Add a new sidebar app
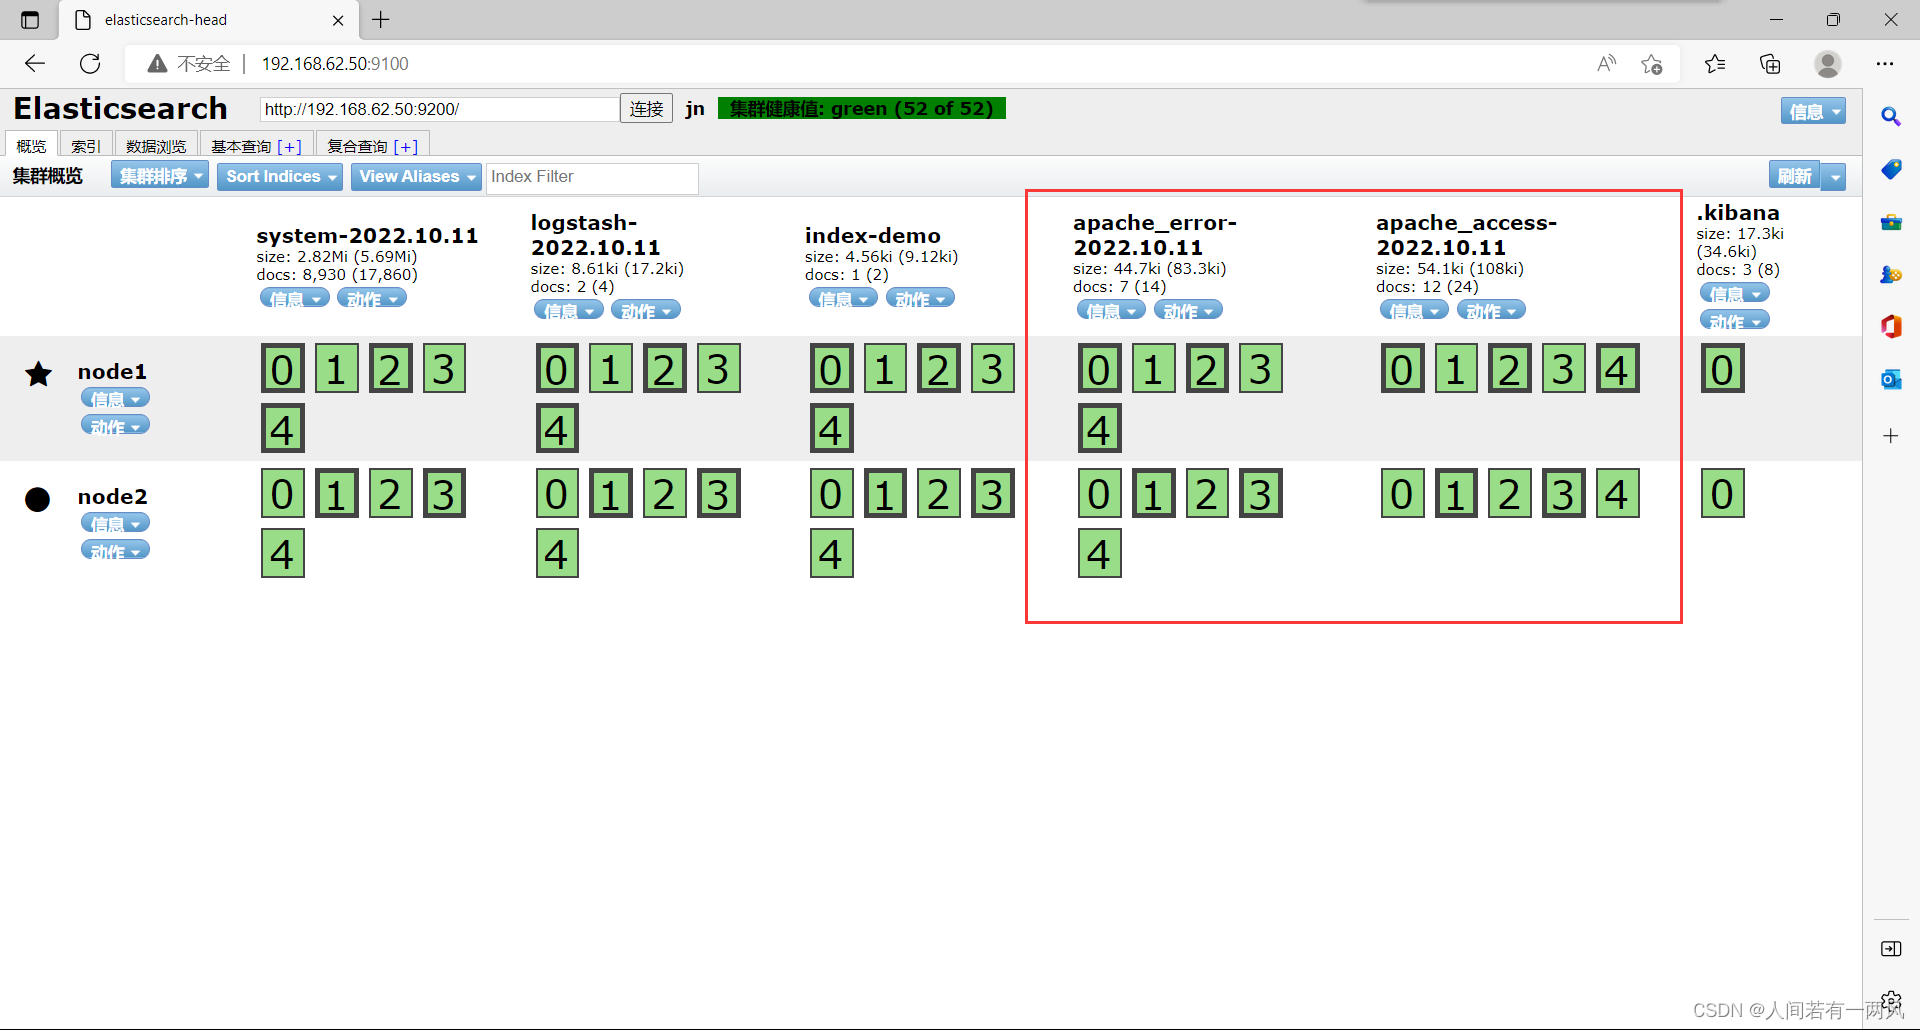 tap(1891, 436)
